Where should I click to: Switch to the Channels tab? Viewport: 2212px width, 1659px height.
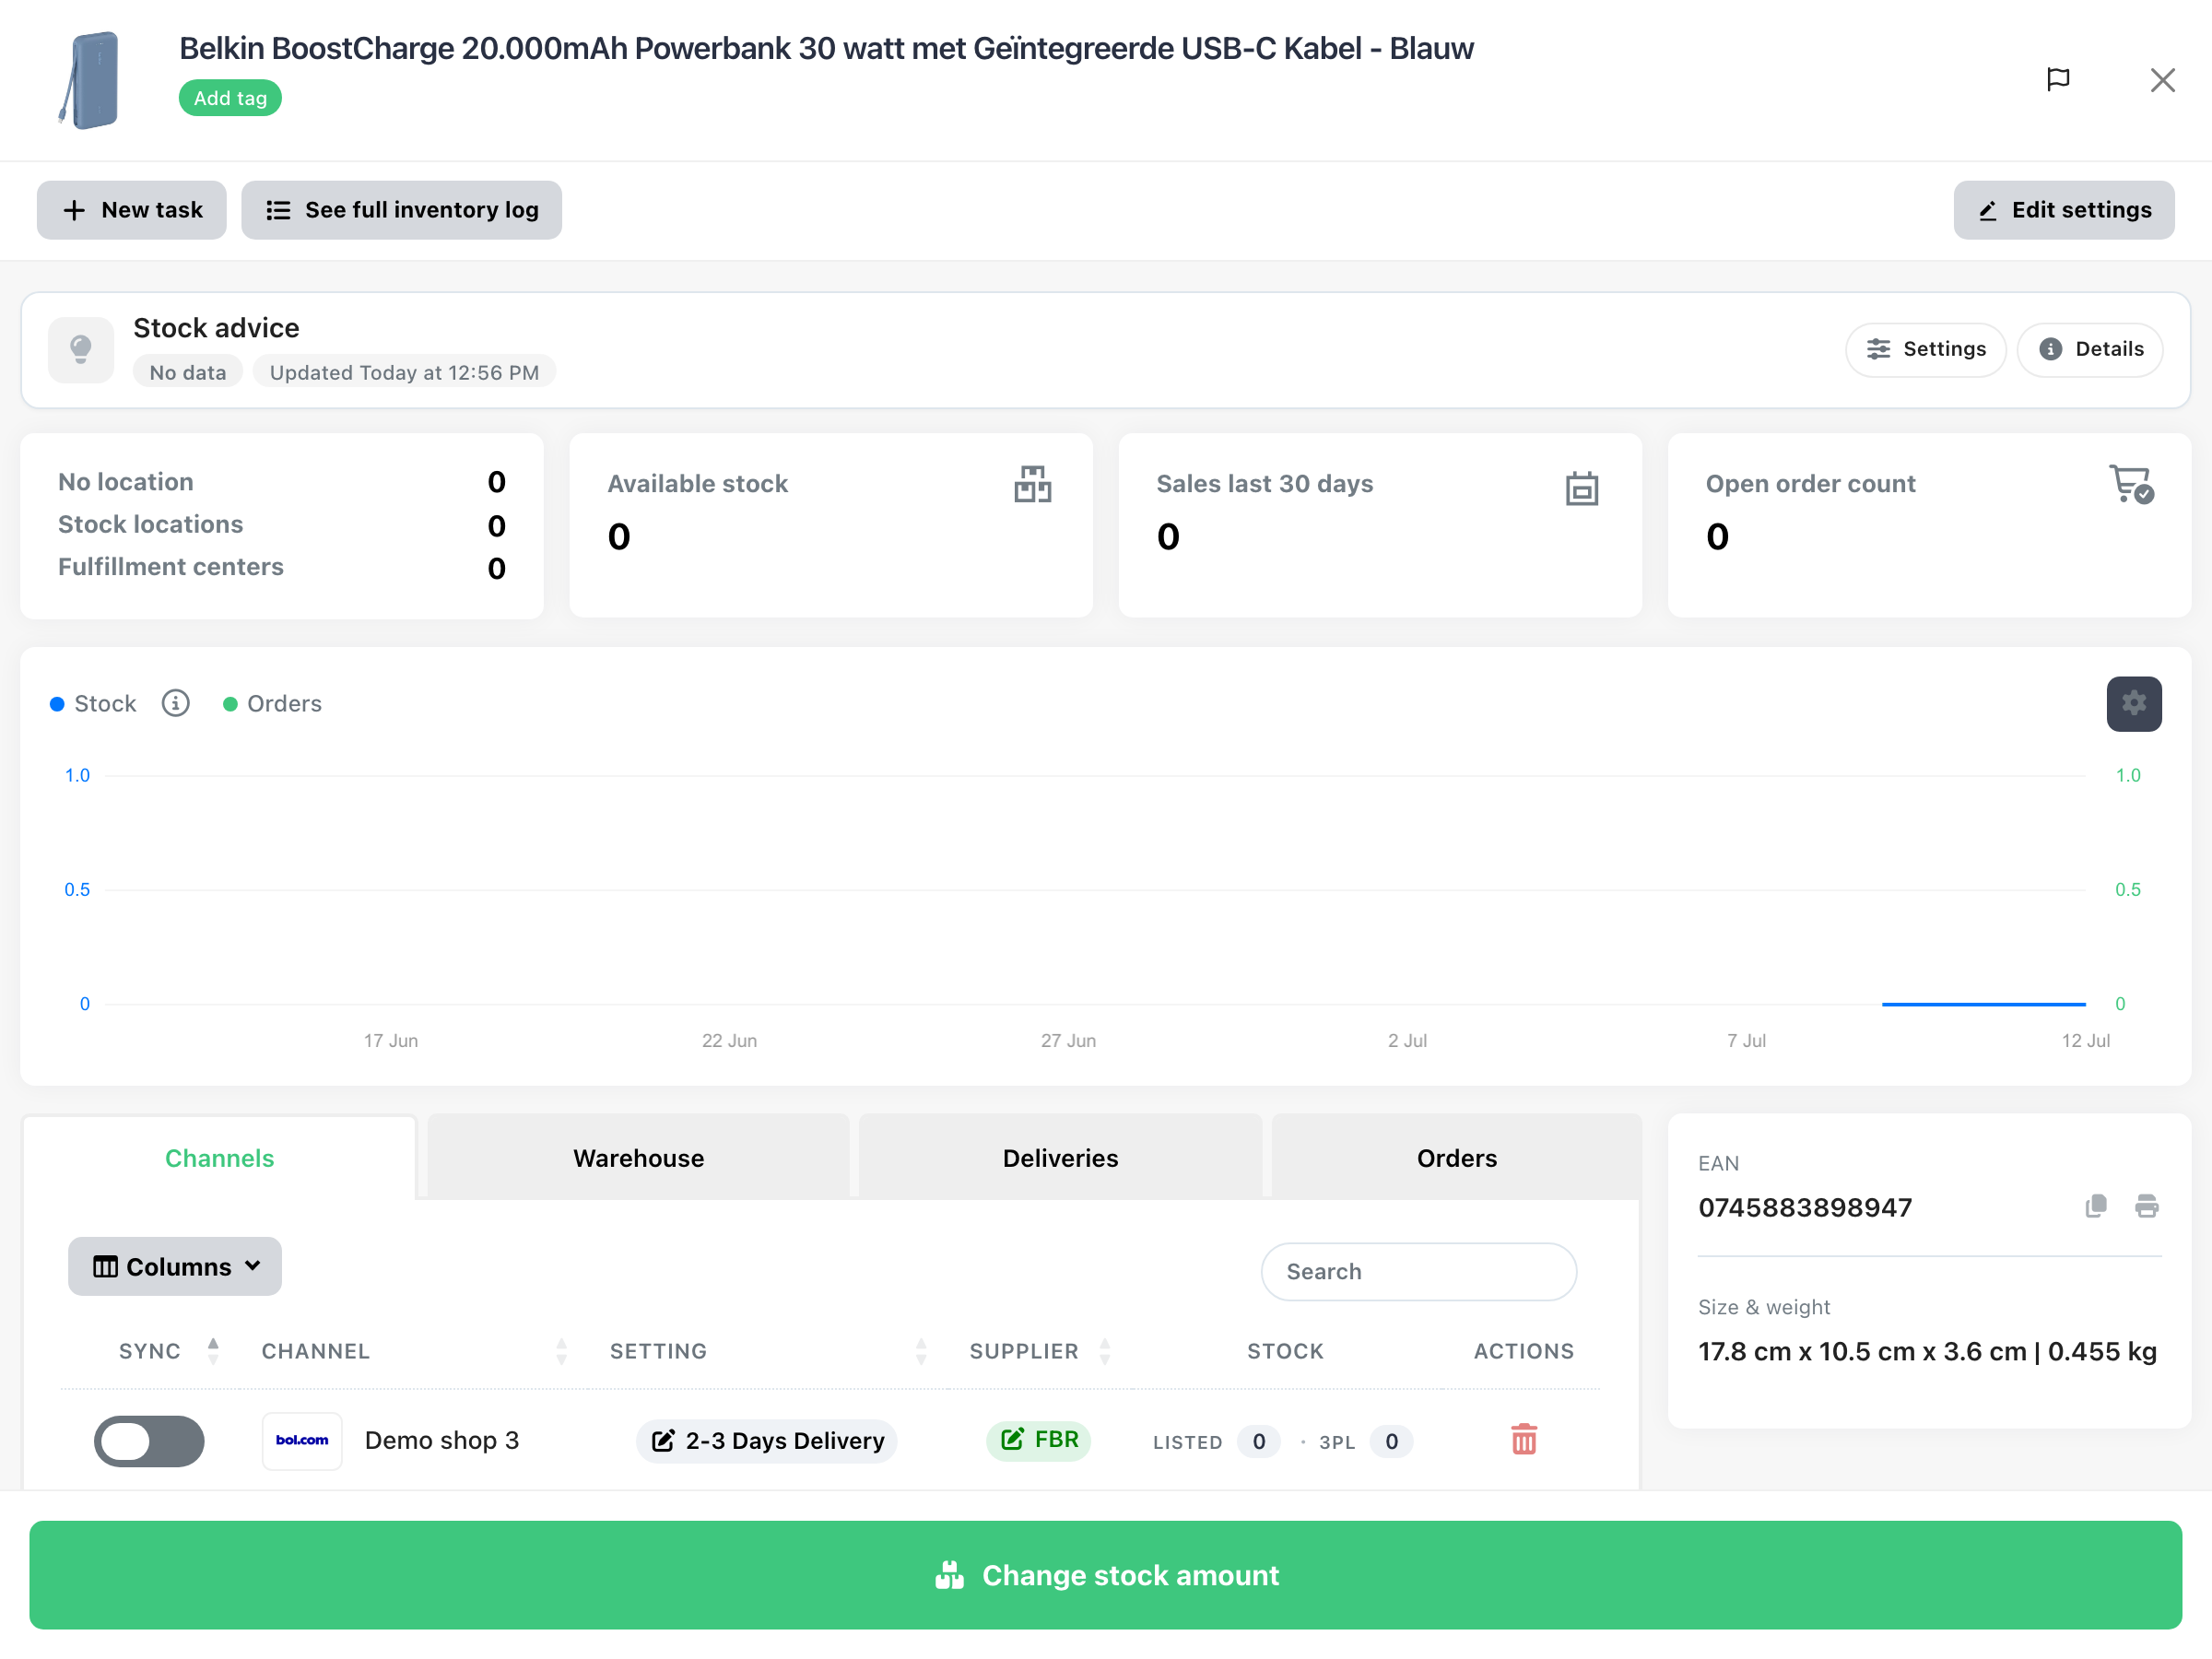tap(219, 1158)
